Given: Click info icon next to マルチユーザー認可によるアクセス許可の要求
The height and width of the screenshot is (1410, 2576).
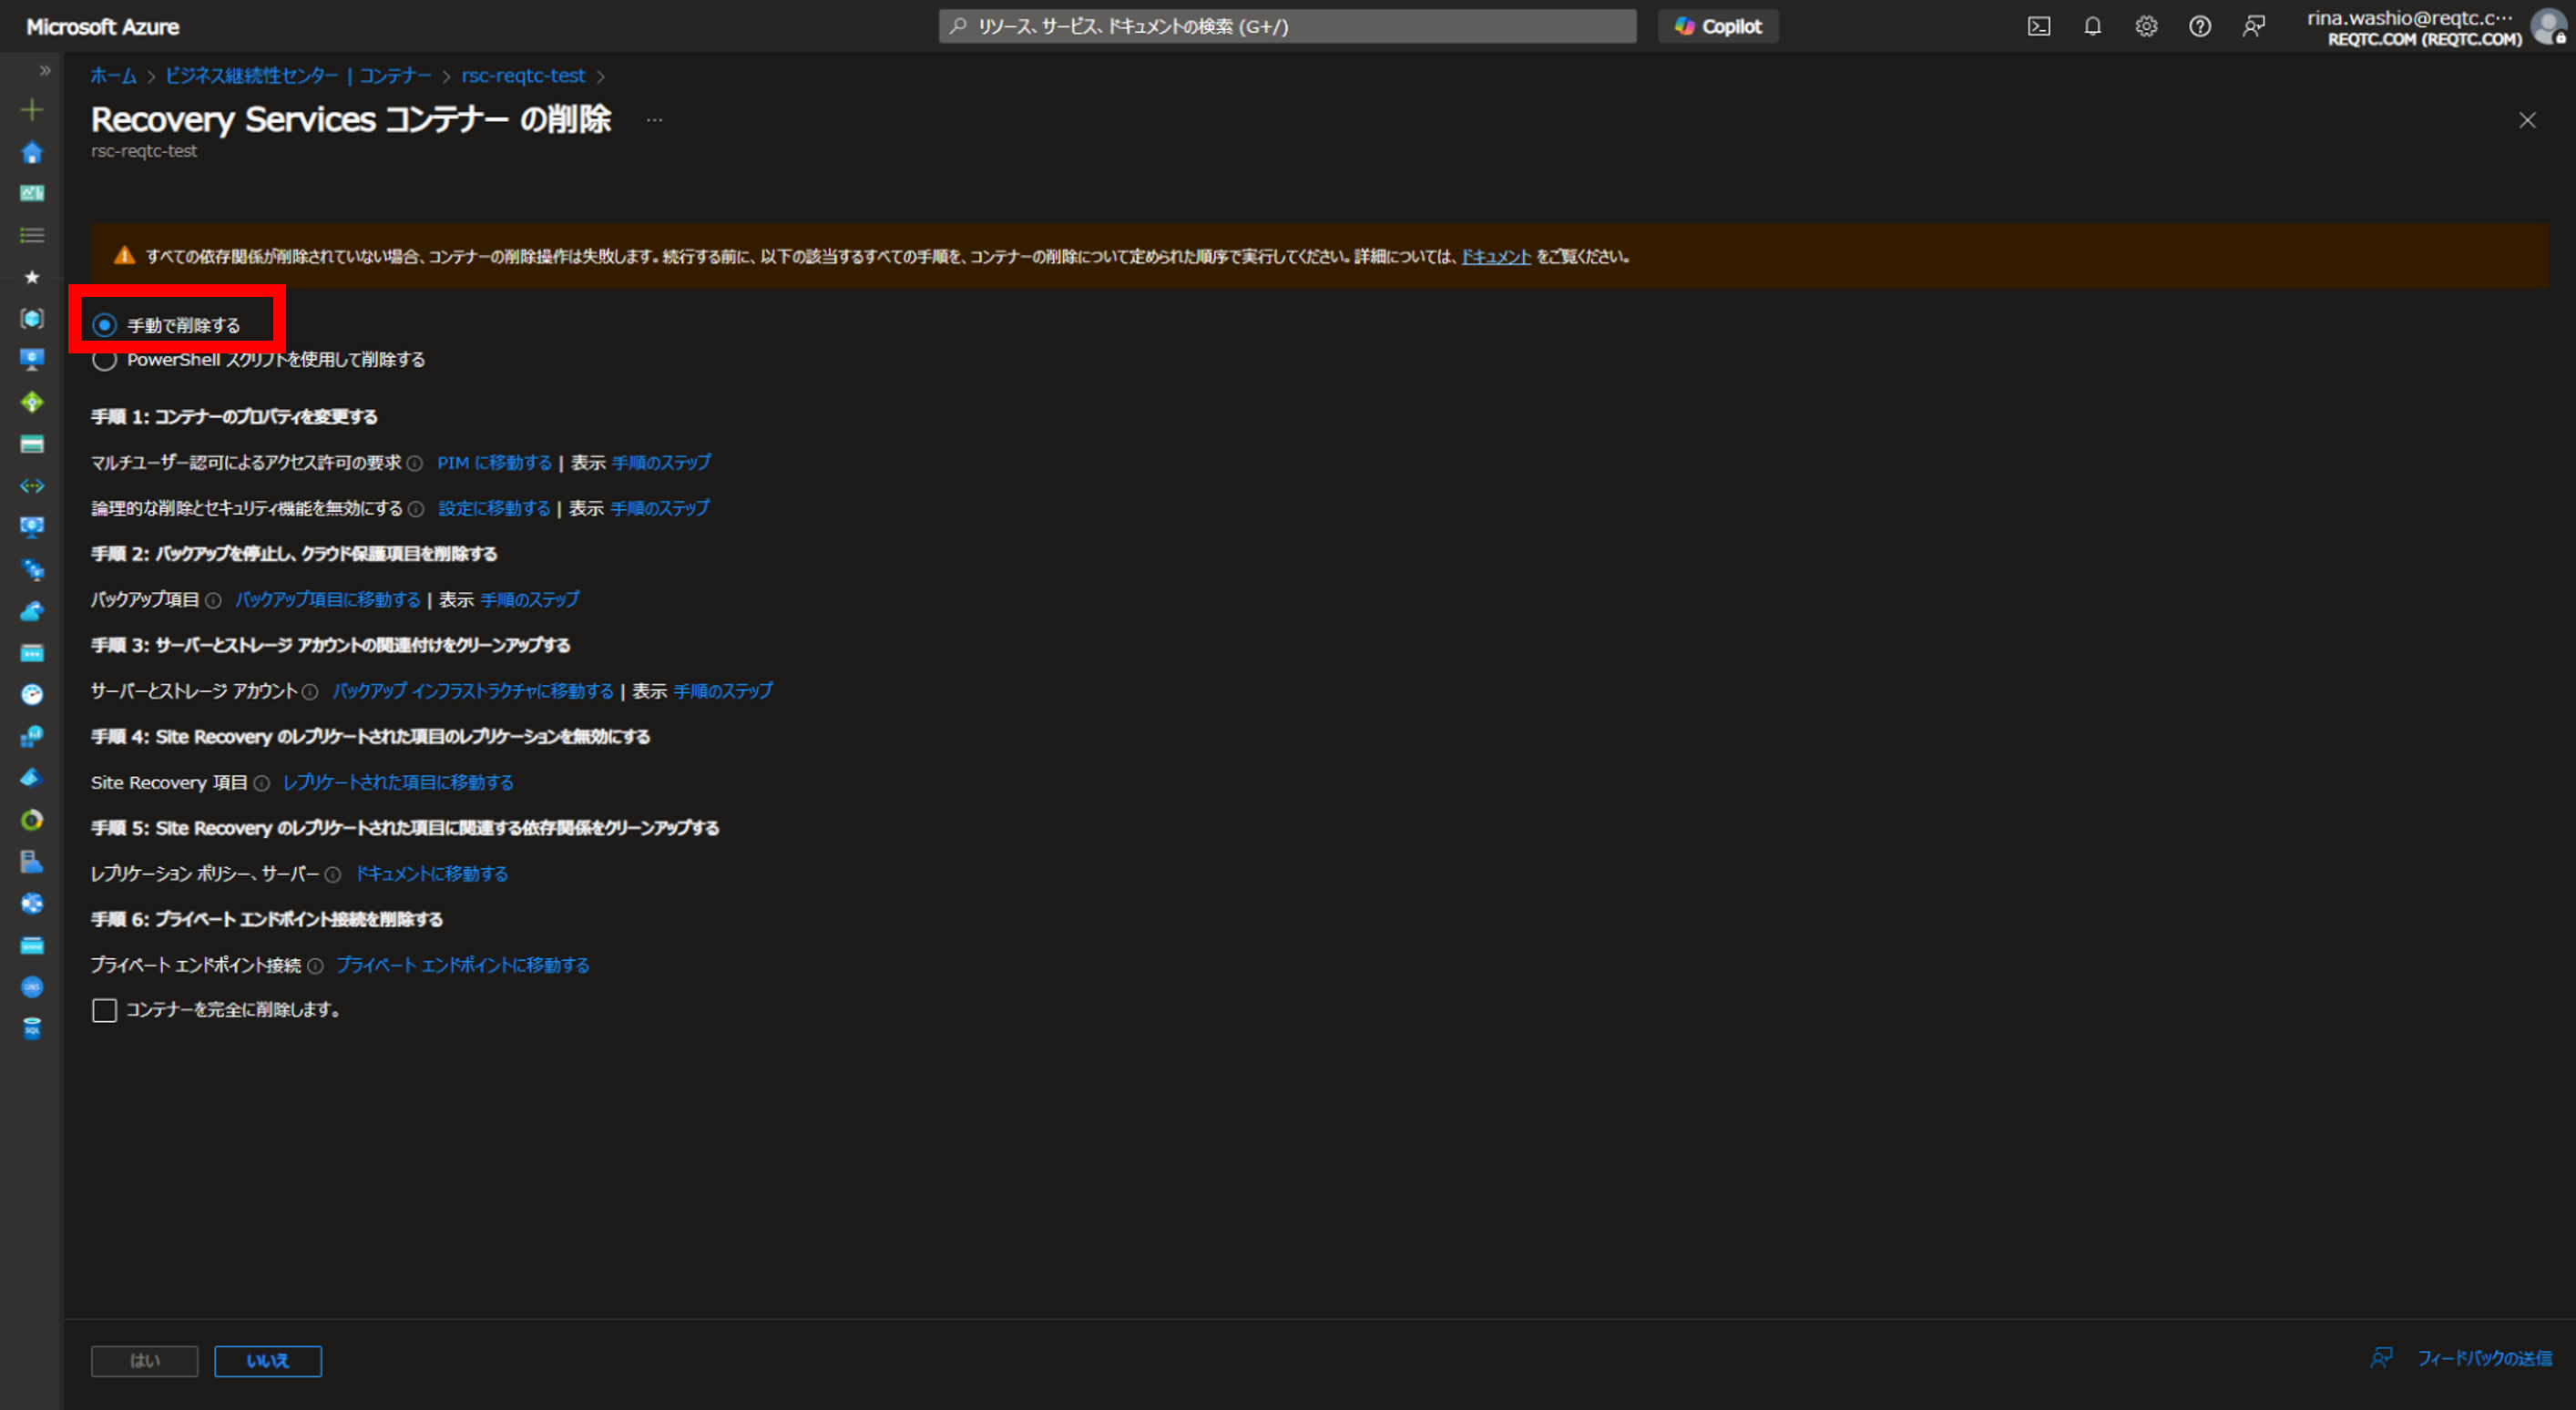Looking at the screenshot, I should pyautogui.click(x=415, y=463).
